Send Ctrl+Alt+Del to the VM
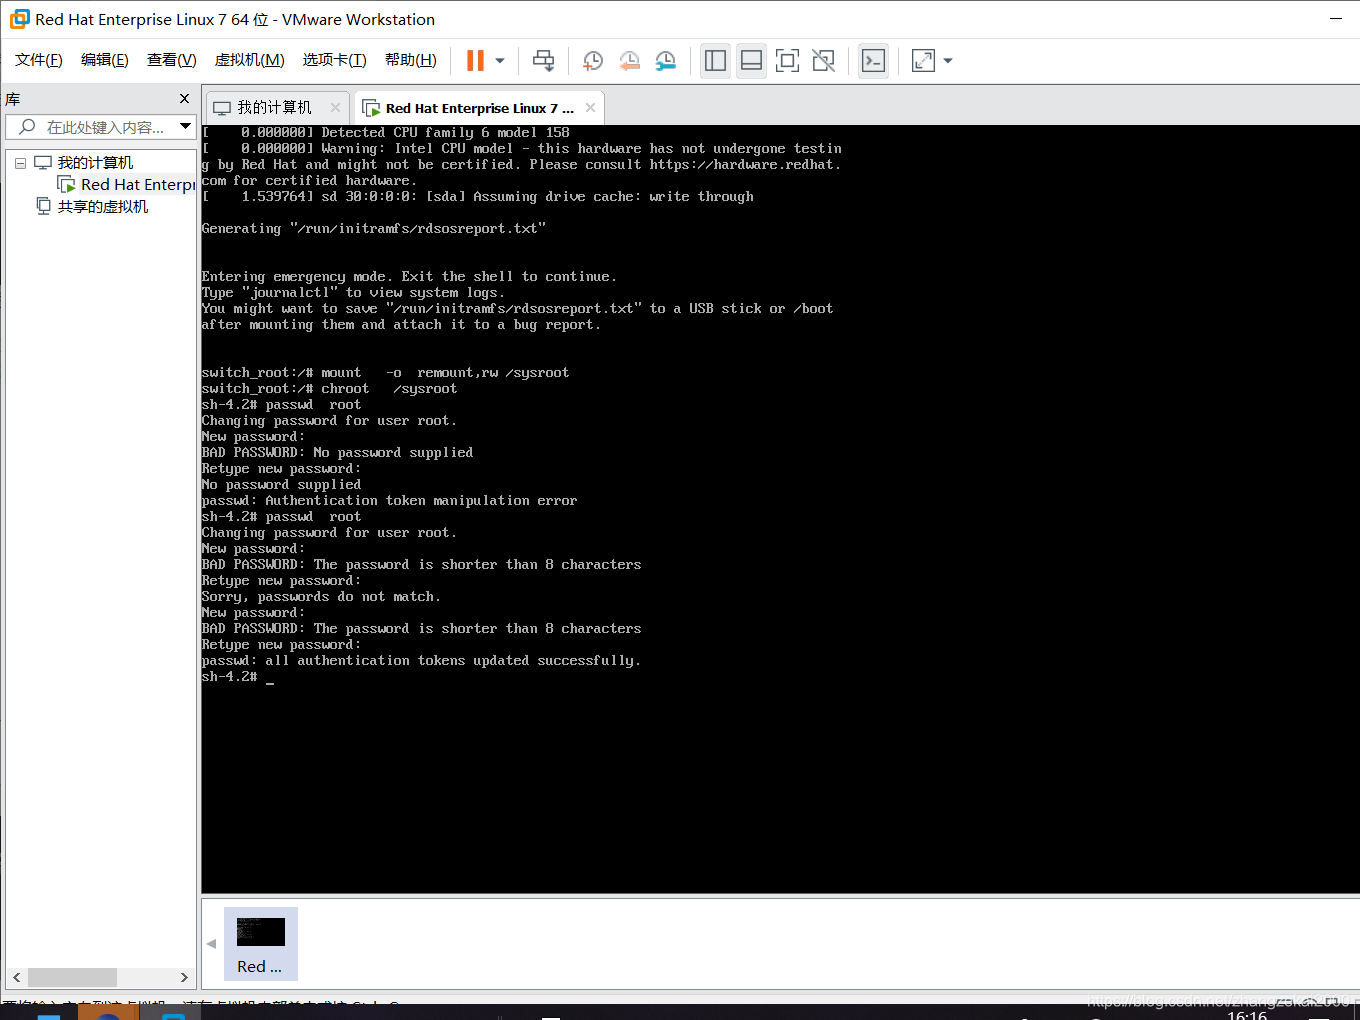Viewport: 1360px width, 1020px height. [543, 61]
